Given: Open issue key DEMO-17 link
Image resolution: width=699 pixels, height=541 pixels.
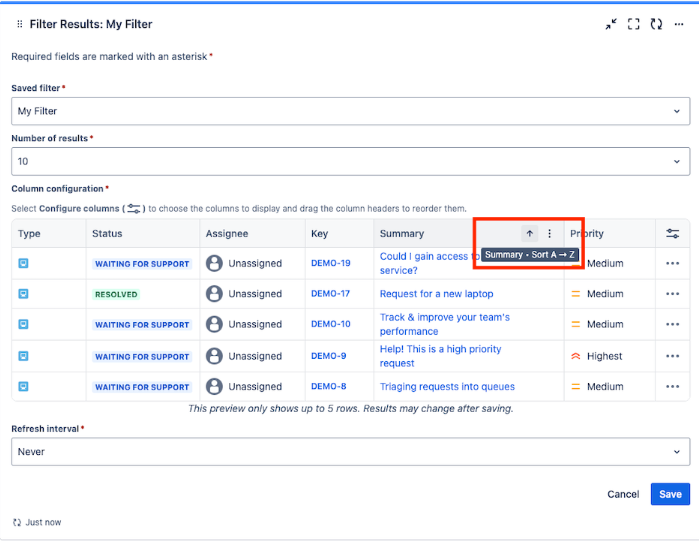Looking at the screenshot, I should pyautogui.click(x=330, y=294).
